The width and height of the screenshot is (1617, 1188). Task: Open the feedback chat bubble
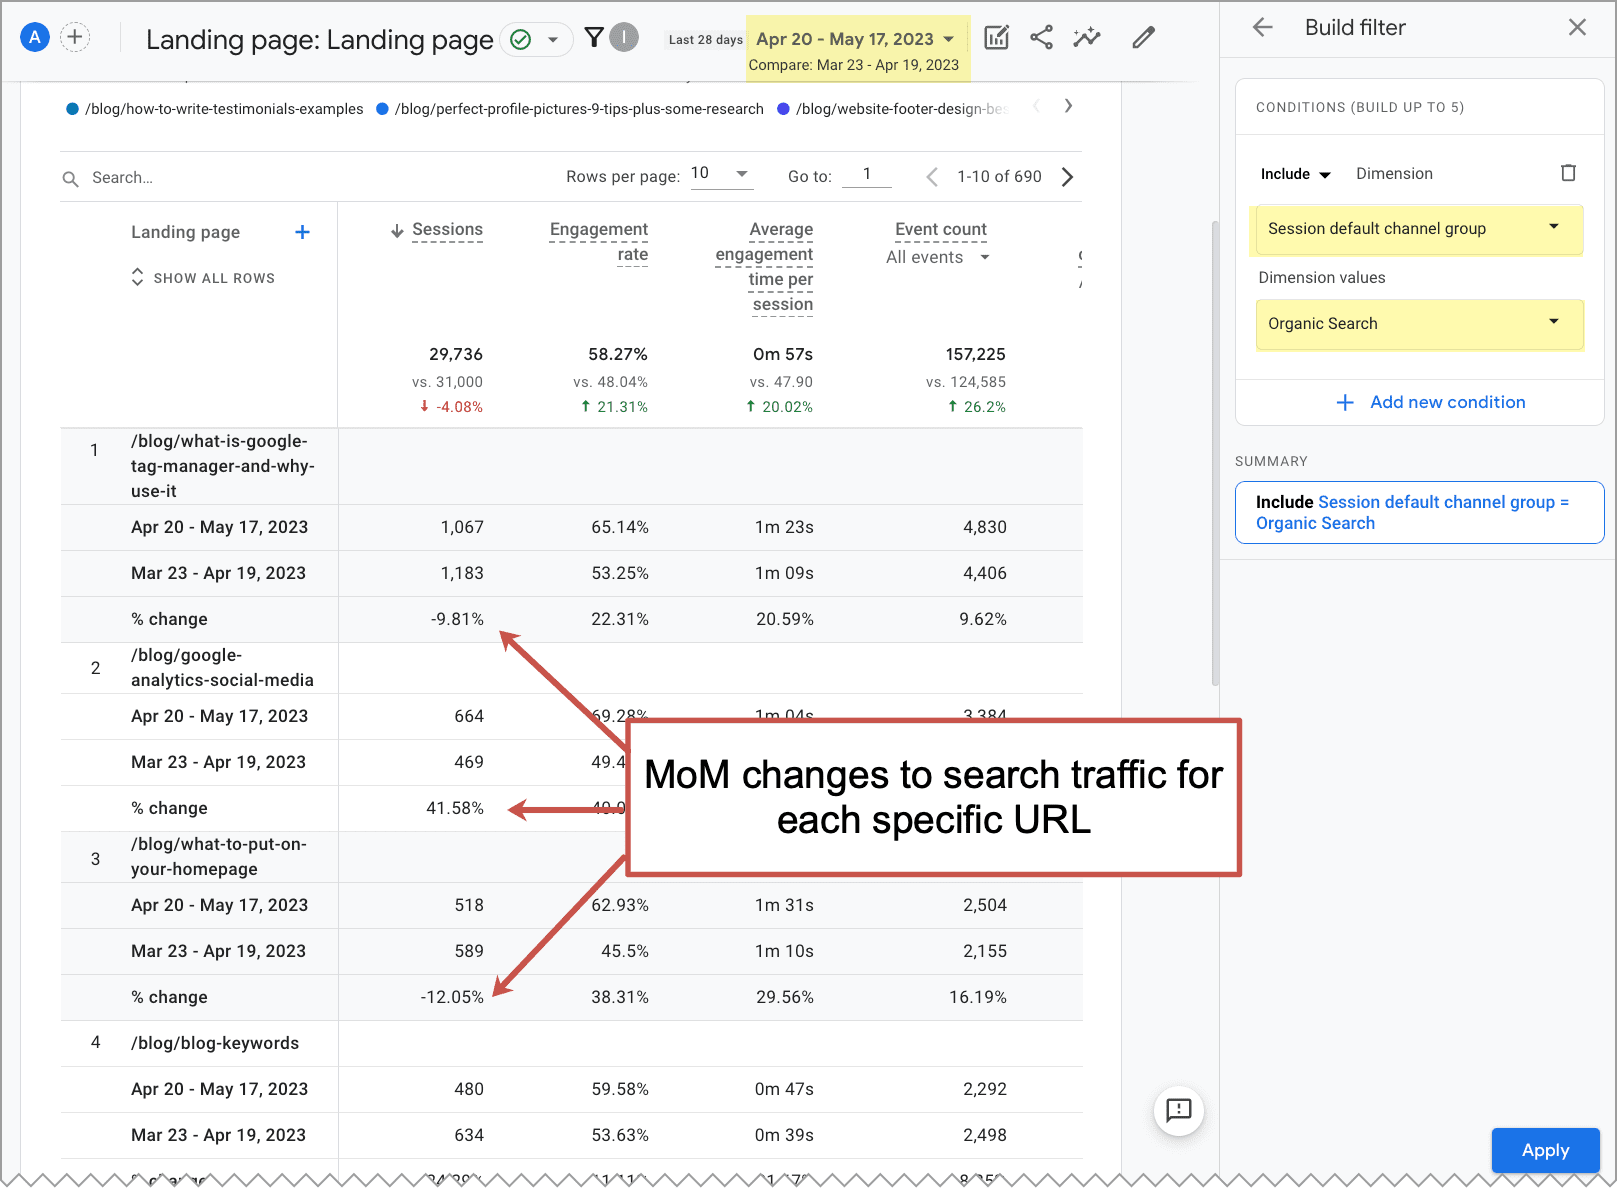point(1179,1111)
